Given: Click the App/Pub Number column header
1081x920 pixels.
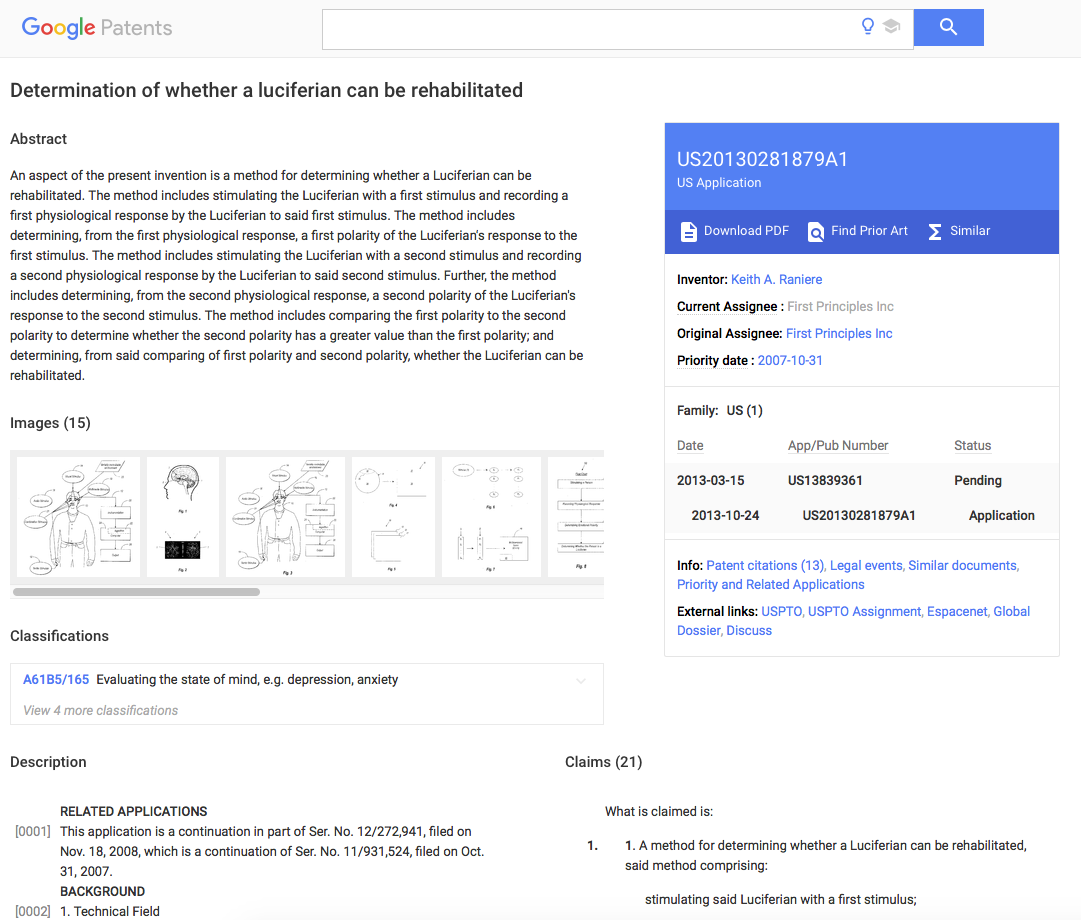Looking at the screenshot, I should [838, 446].
